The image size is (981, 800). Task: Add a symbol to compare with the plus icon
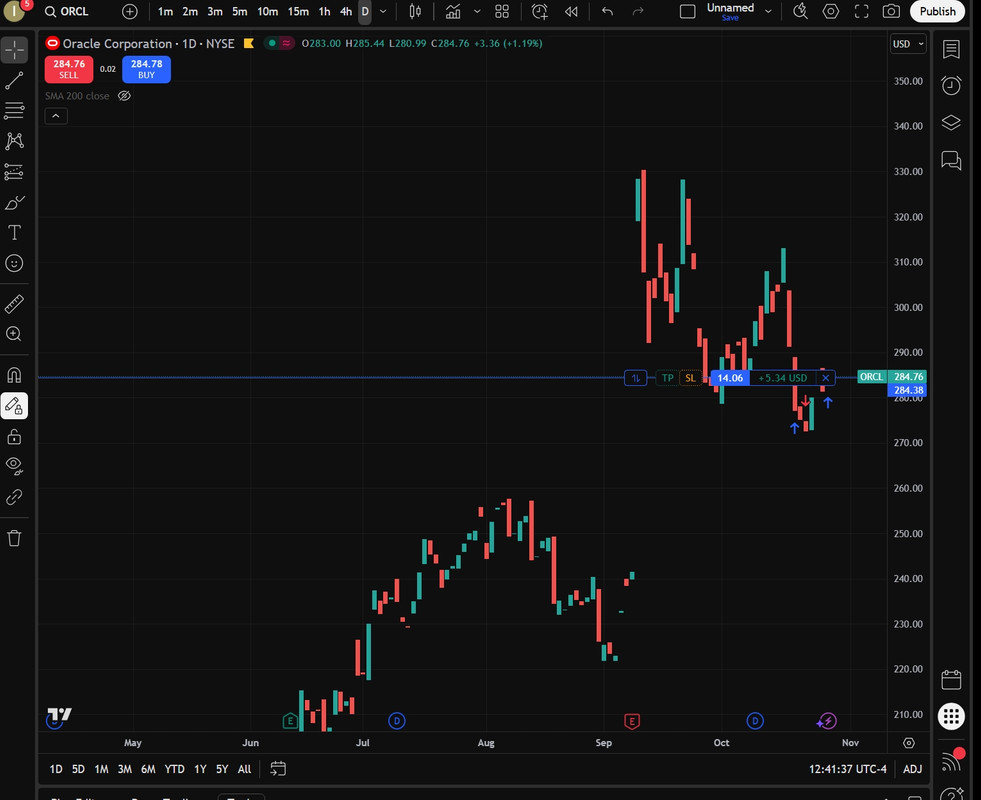[x=130, y=11]
